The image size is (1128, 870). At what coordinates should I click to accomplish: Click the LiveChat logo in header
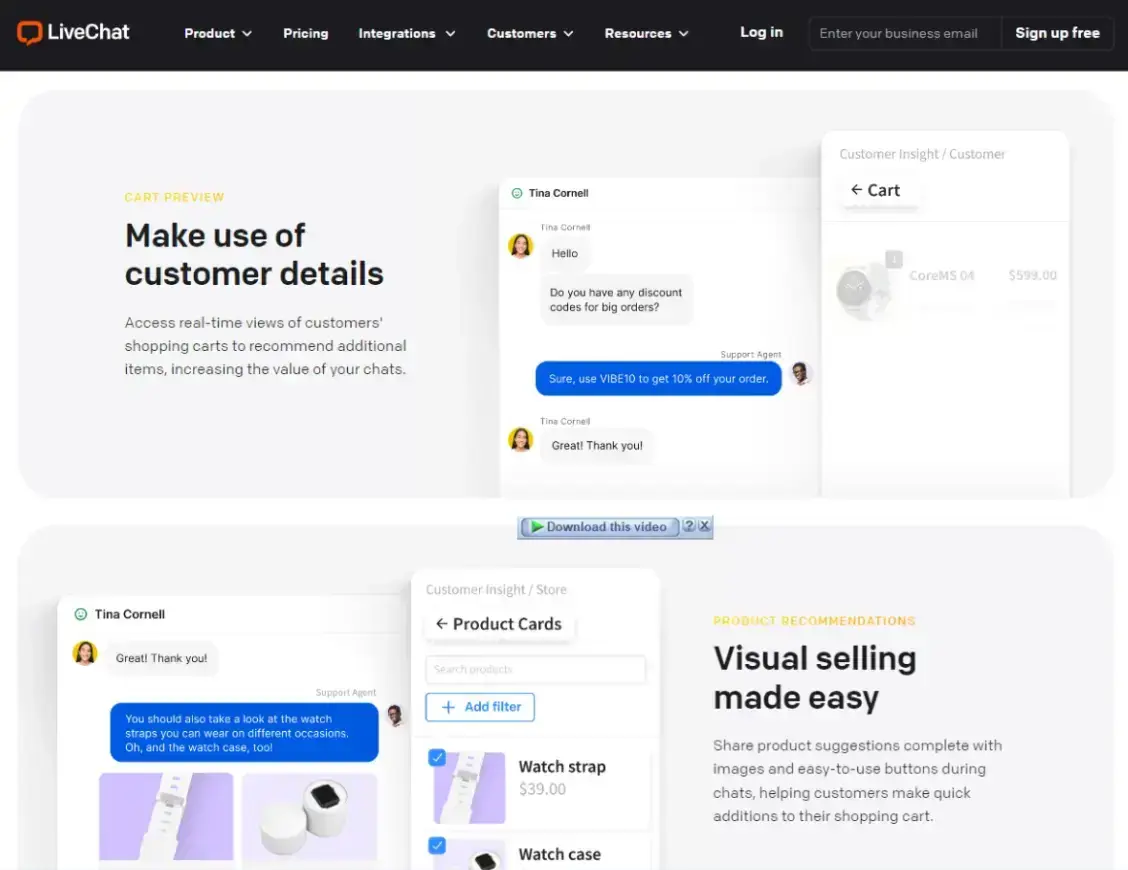[x=73, y=33]
